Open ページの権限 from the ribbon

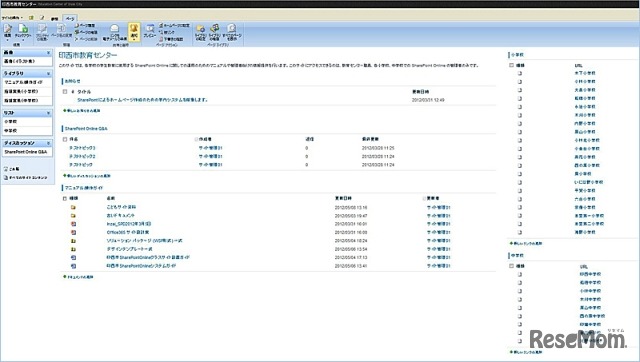point(86,32)
